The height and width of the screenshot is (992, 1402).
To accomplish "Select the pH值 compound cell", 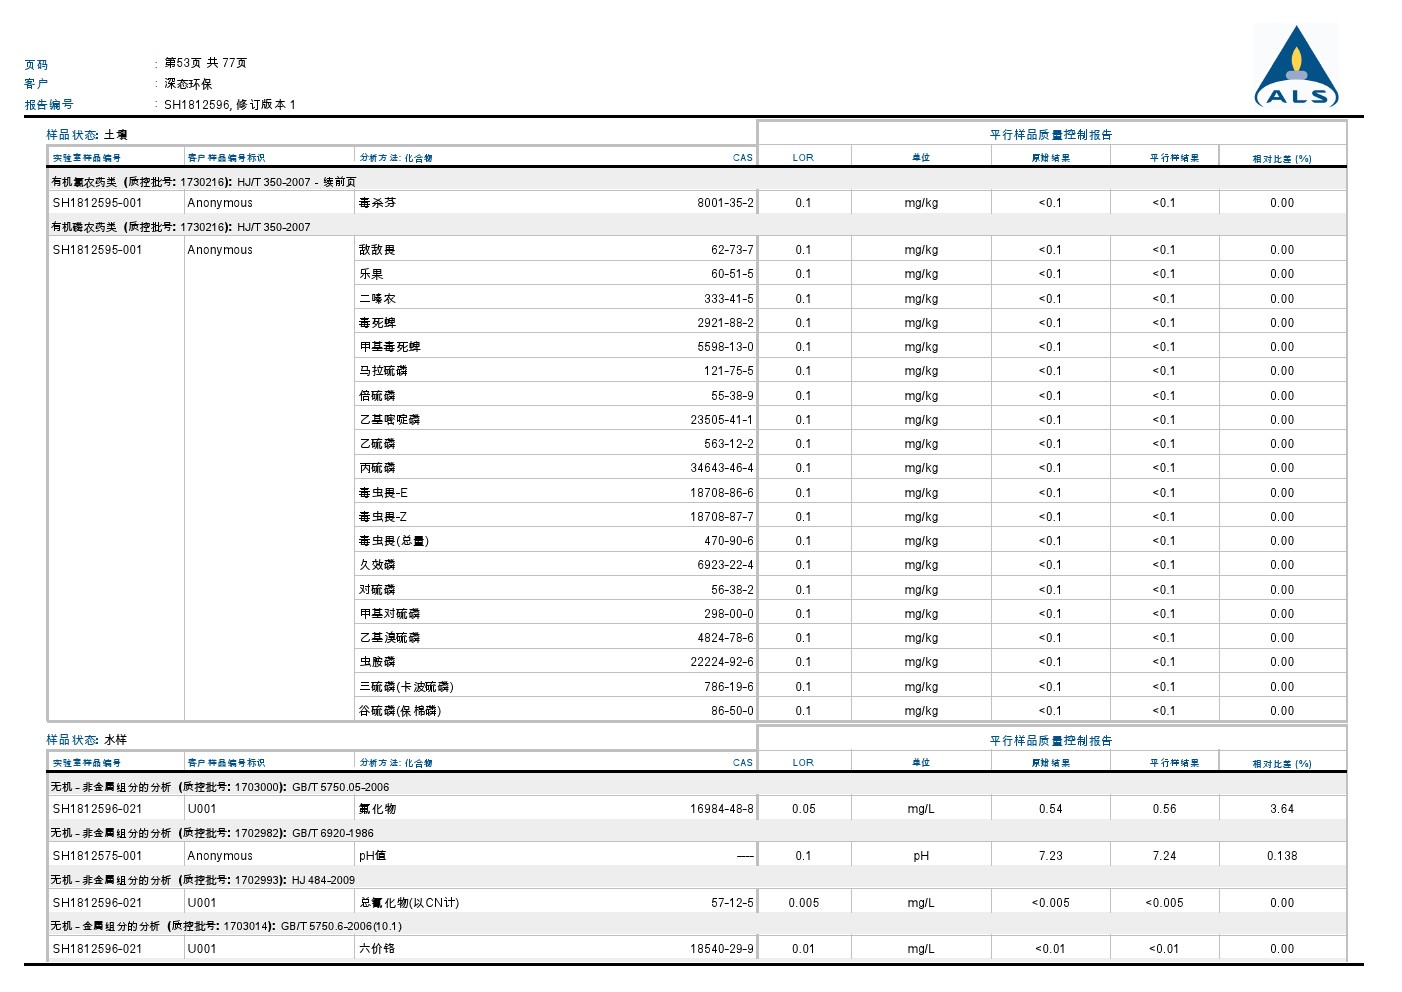I will (372, 856).
